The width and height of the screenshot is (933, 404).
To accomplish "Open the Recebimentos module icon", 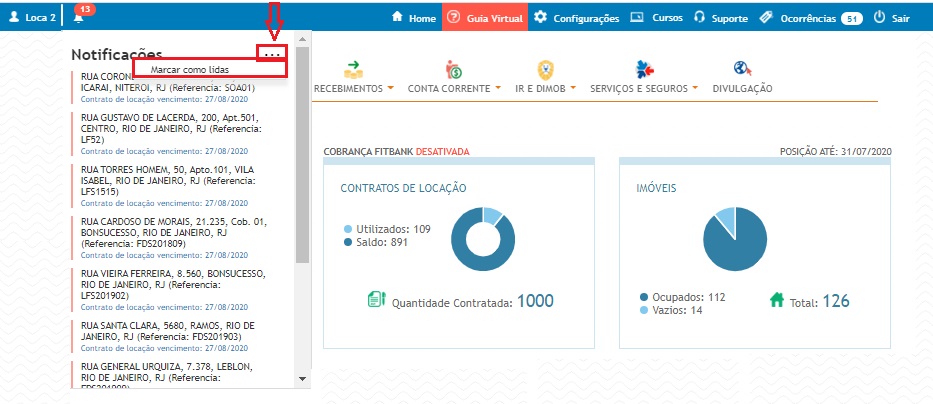I will (353, 69).
